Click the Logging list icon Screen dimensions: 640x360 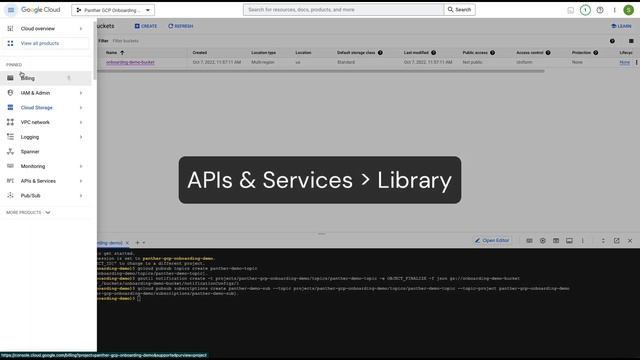click(x=10, y=137)
